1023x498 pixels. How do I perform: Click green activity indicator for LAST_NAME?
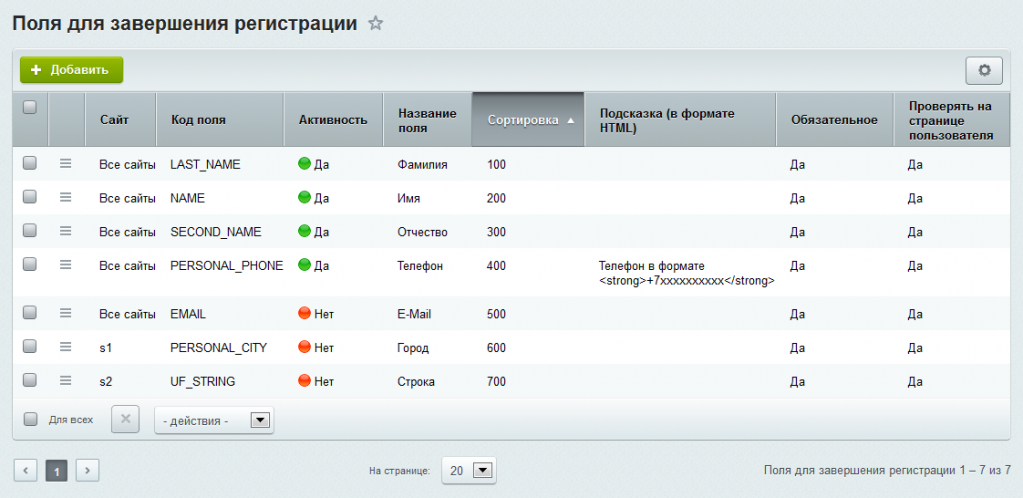304,164
